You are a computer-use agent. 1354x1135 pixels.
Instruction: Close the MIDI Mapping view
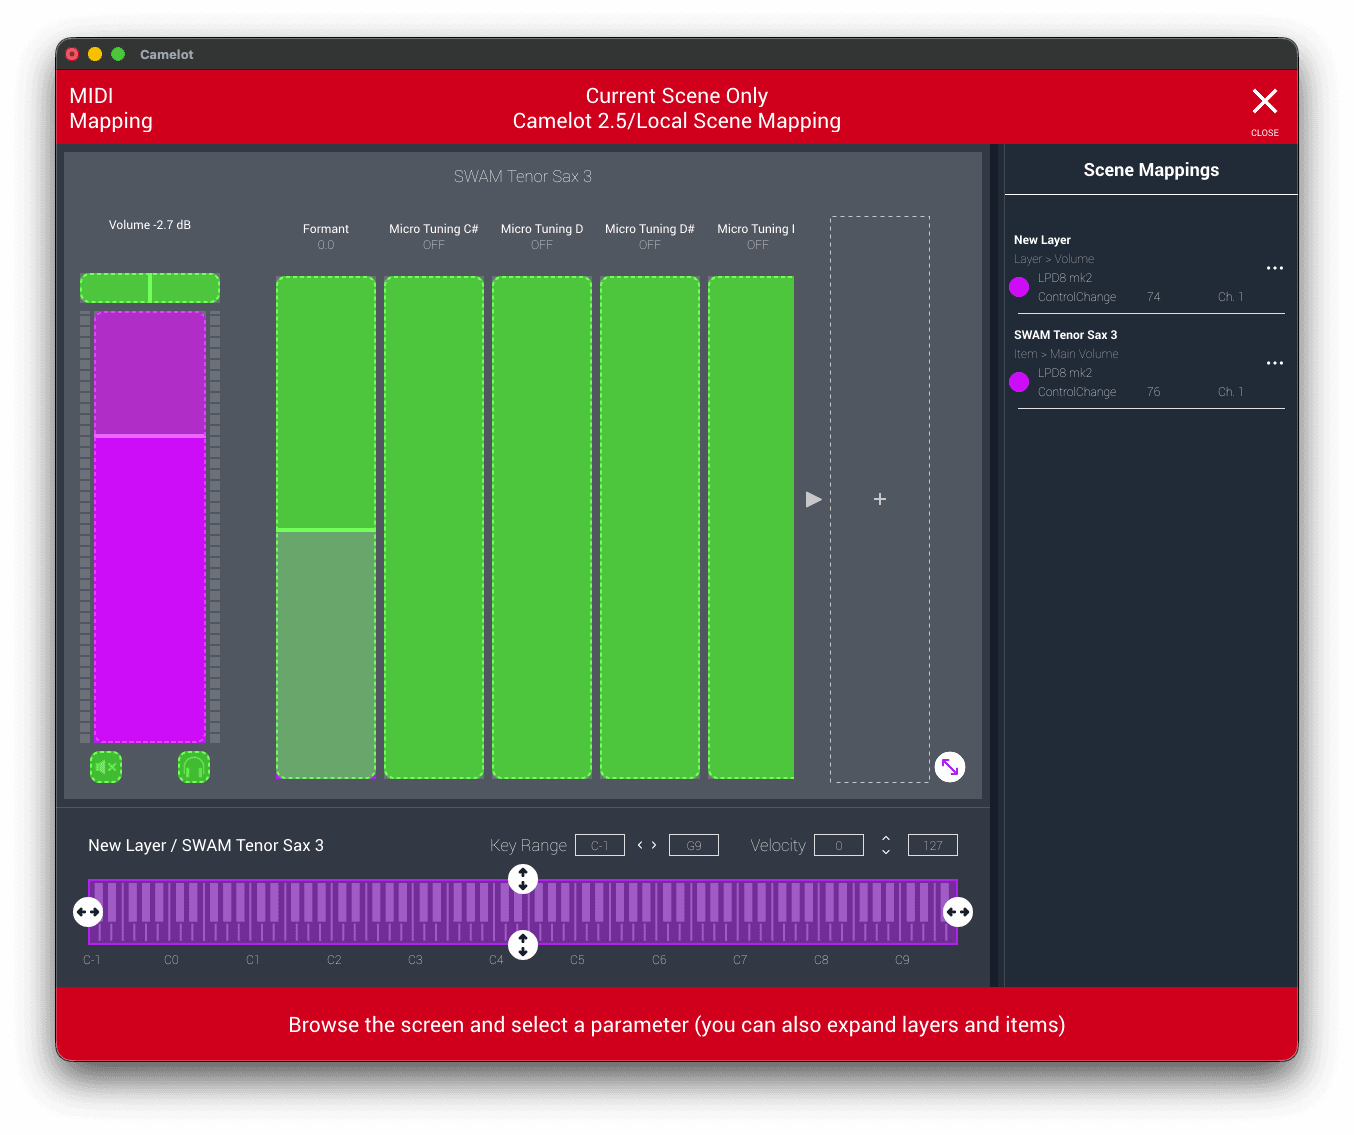coord(1264,102)
